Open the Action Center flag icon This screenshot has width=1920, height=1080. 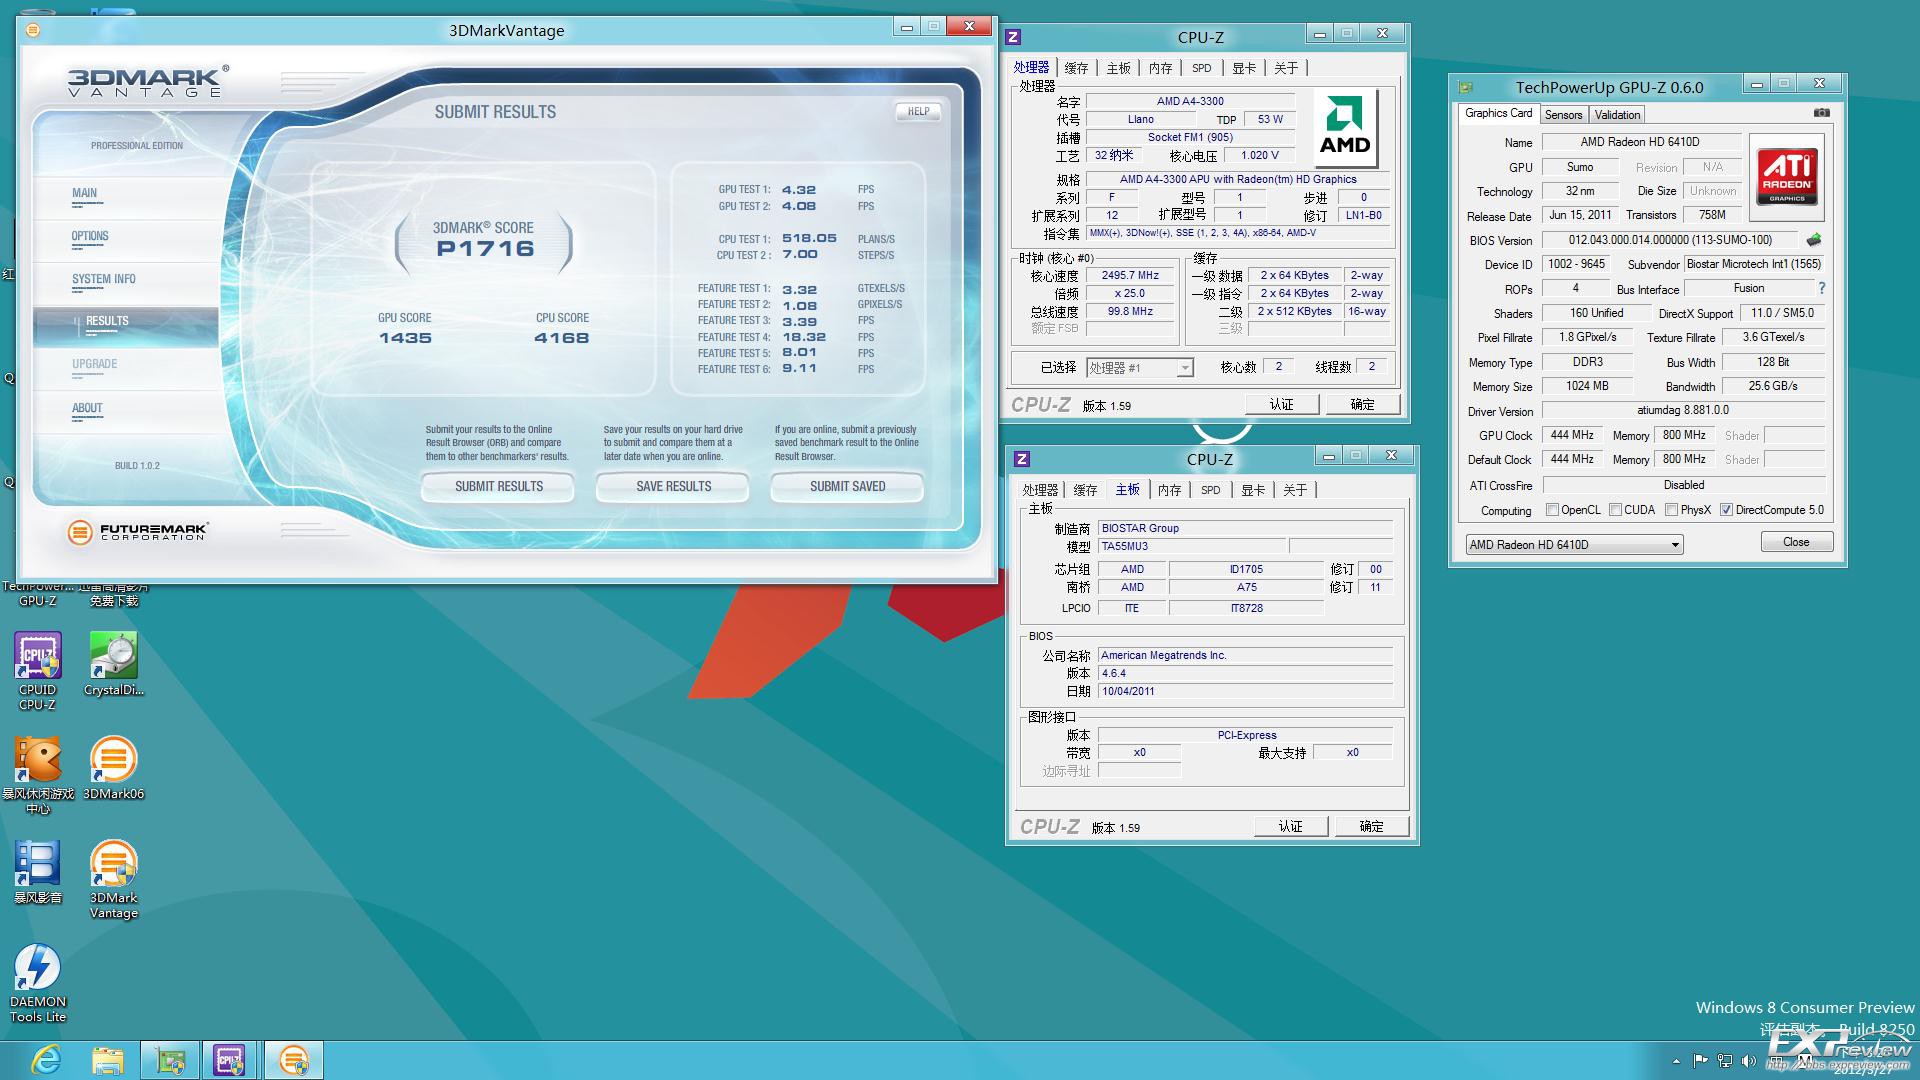tap(1700, 1061)
